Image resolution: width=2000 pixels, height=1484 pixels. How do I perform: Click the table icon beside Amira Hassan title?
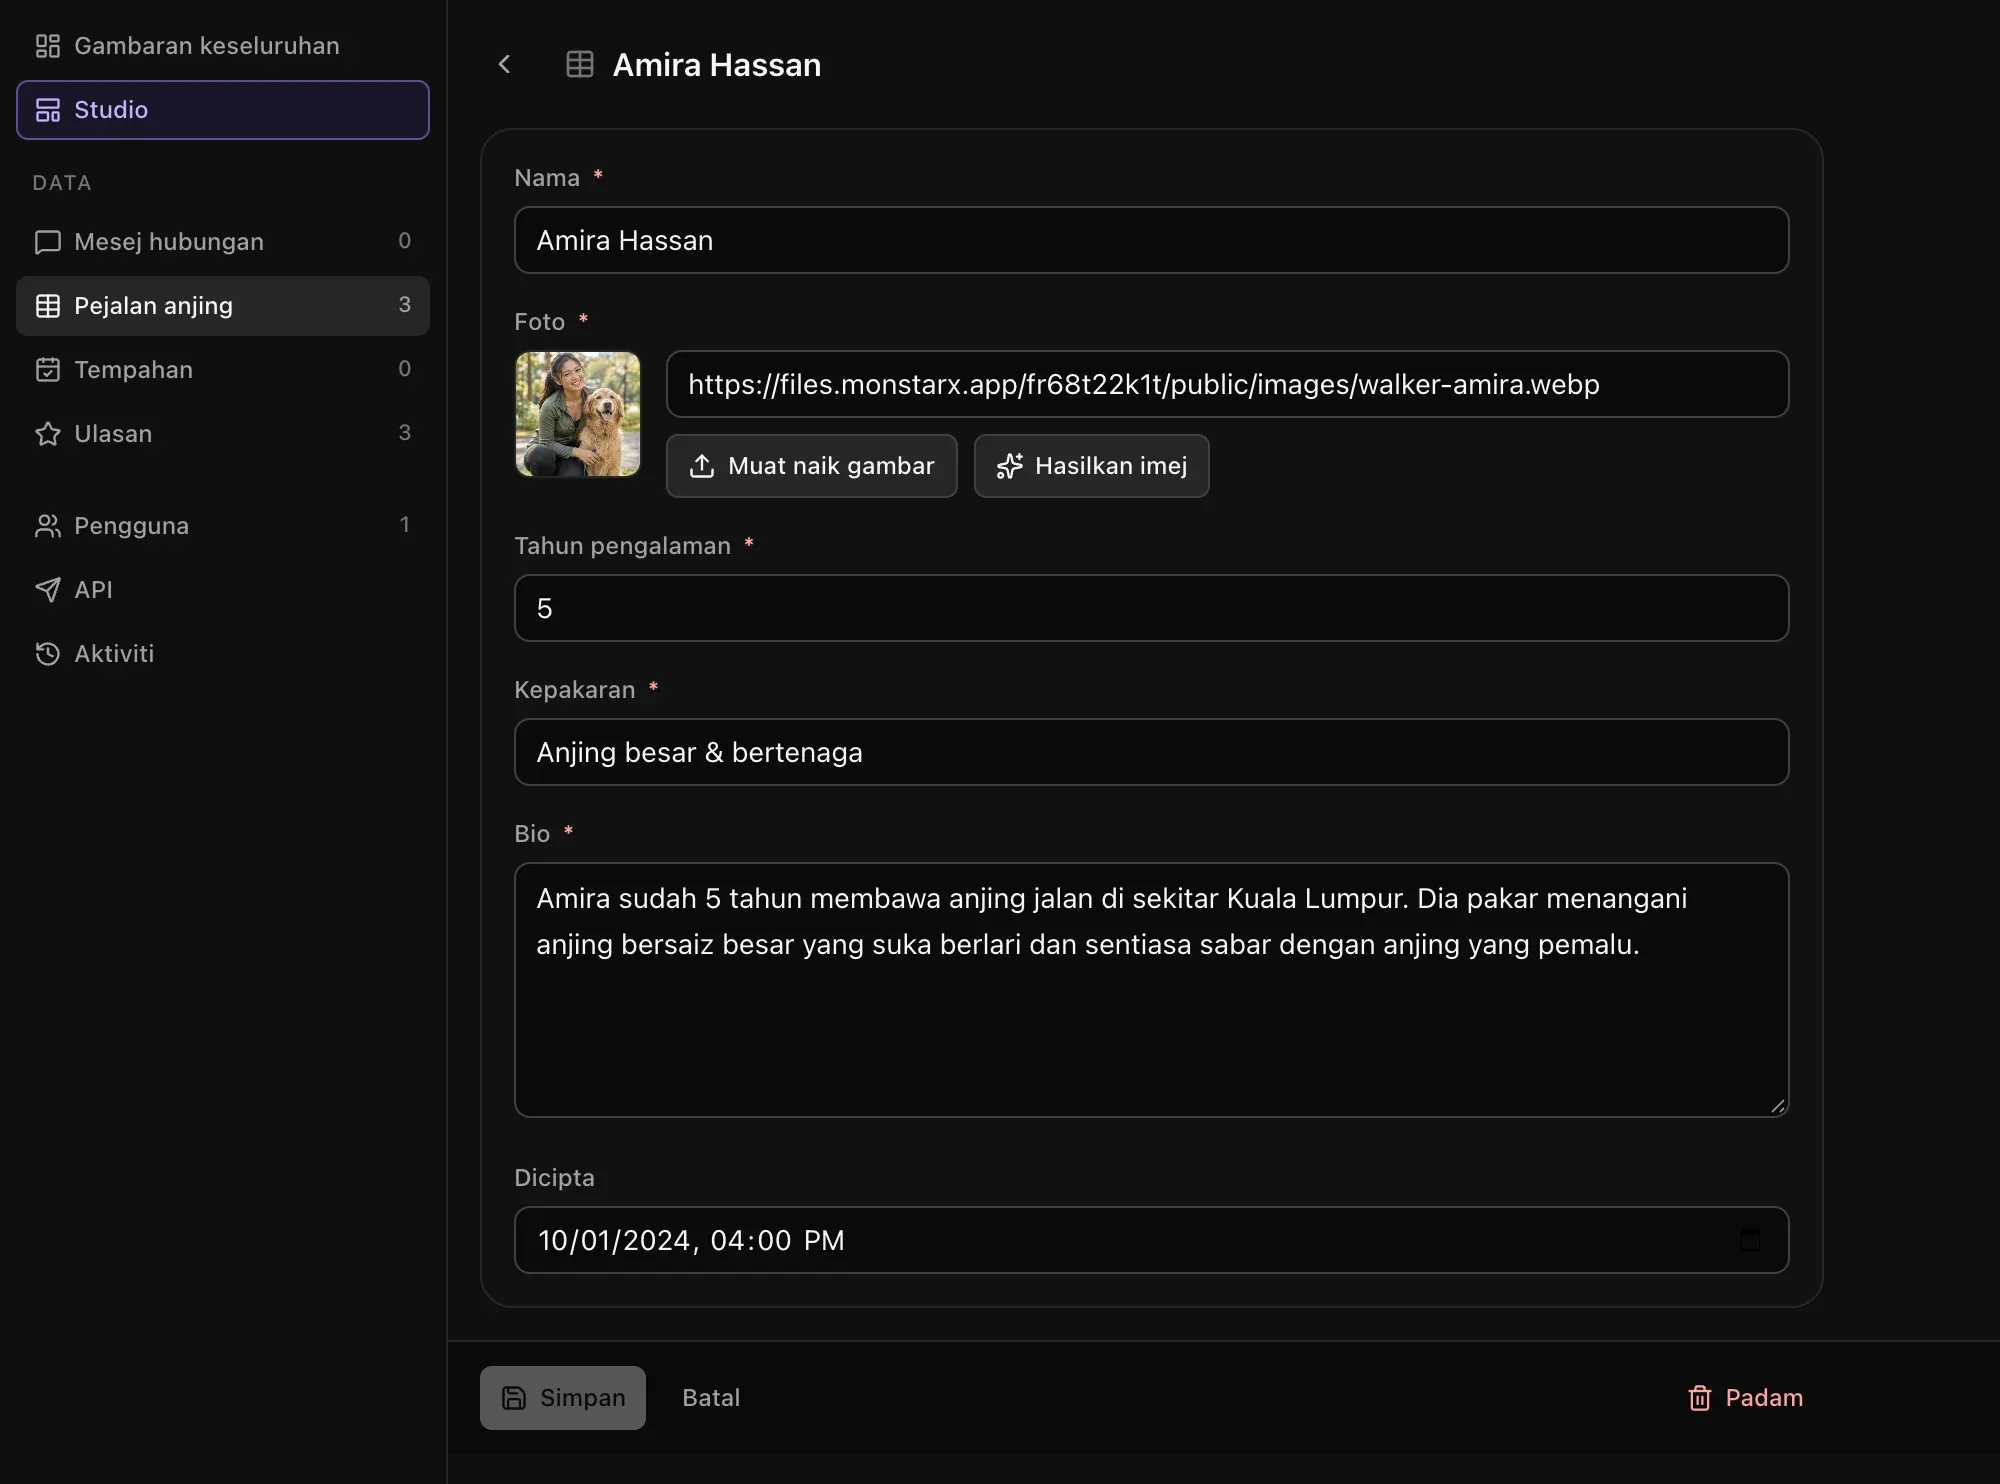click(580, 65)
